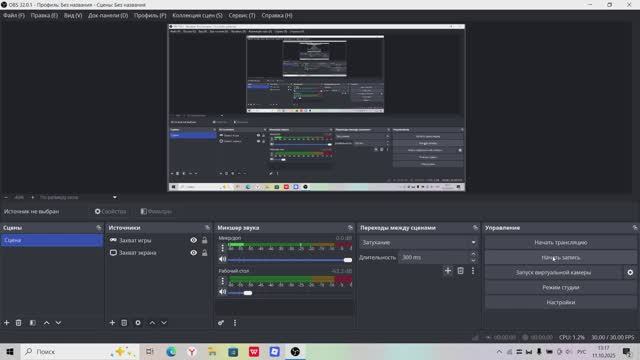
Task: Open virtual camera settings gear
Action: (630, 272)
